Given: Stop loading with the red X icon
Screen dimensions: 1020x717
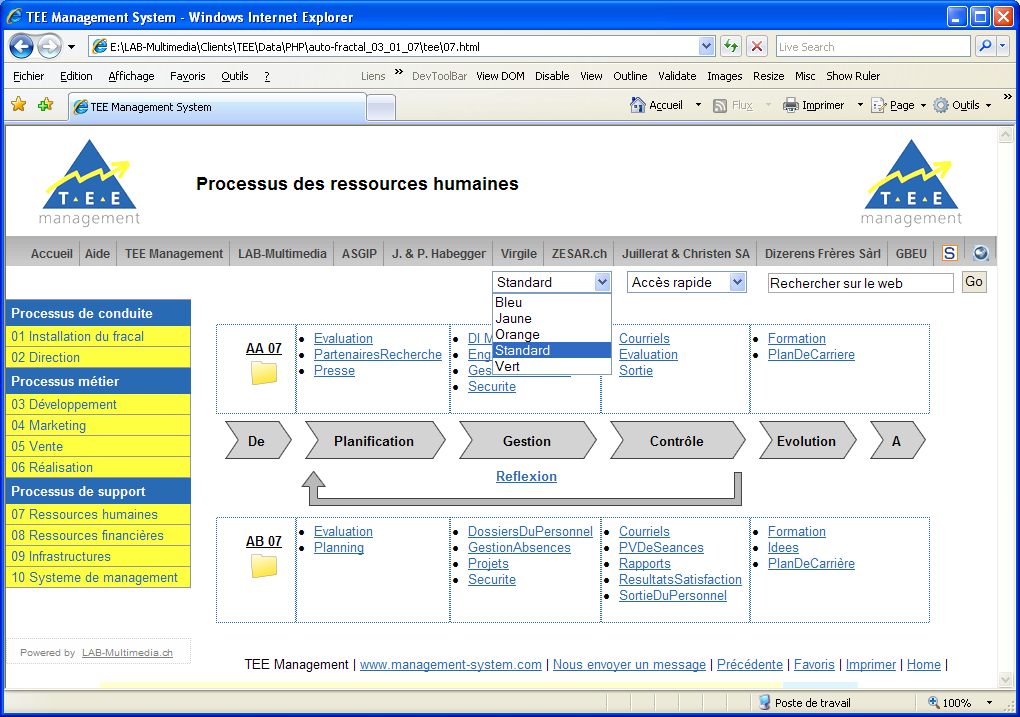Looking at the screenshot, I should tap(757, 46).
